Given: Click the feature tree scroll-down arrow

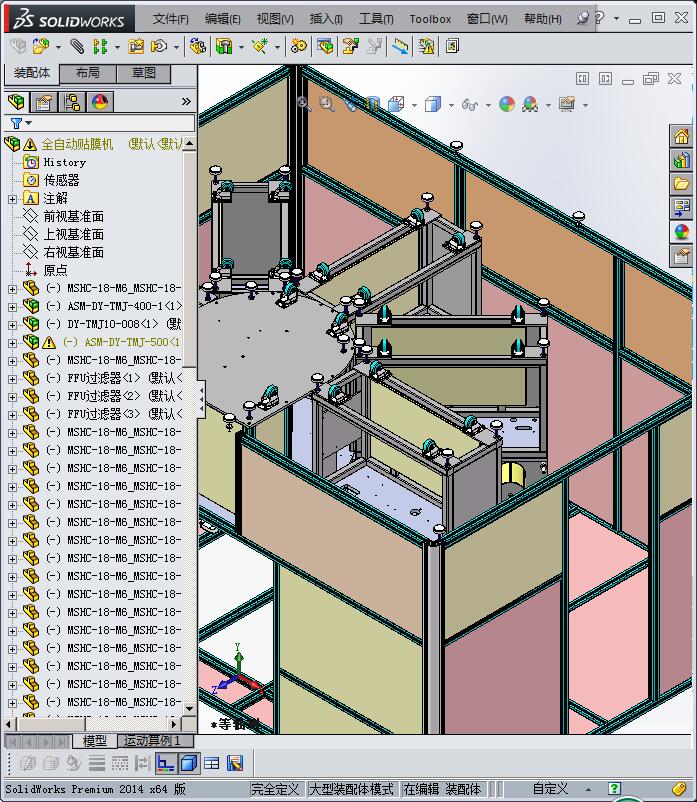Looking at the screenshot, I should coord(190,708).
